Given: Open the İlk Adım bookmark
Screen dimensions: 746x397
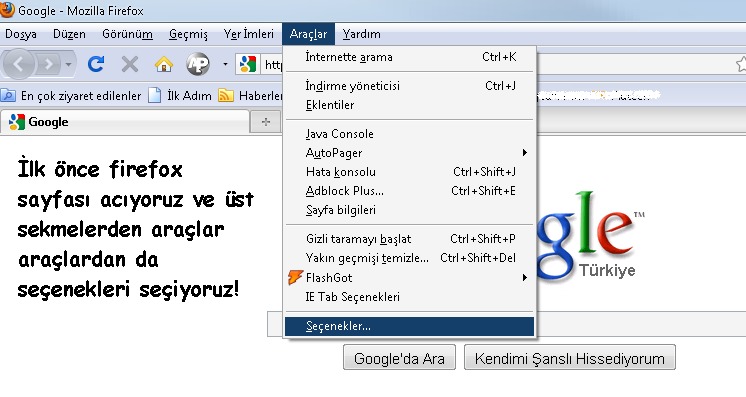Looking at the screenshot, I should tap(180, 96).
